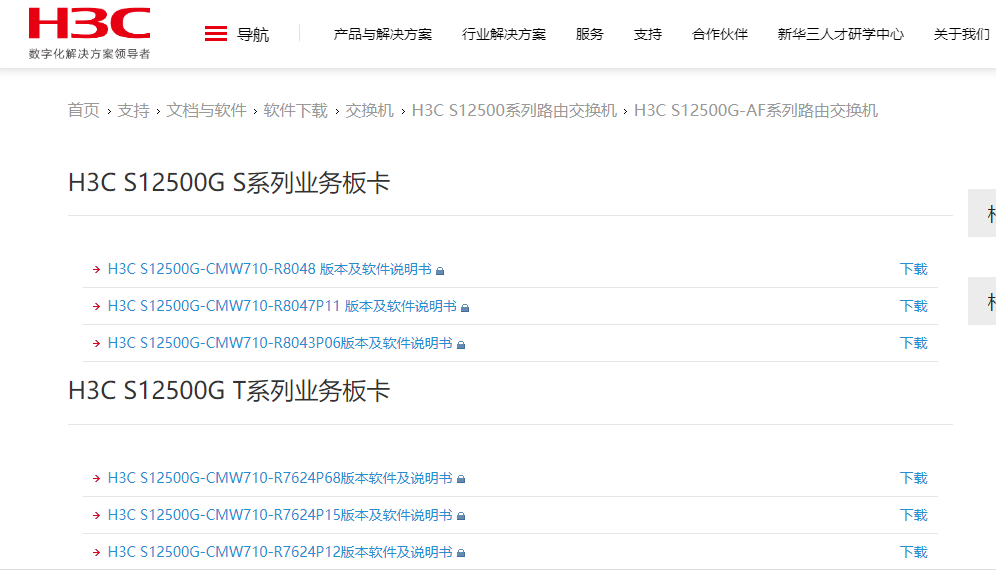This screenshot has width=996, height=574.
Task: Open R7624P15版本及软件说明书 link
Action: 280,515
